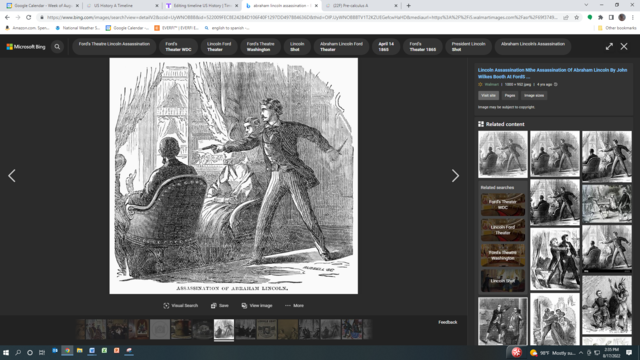Open Windows taskbar search
This screenshot has height=360, width=640.
[18, 352]
